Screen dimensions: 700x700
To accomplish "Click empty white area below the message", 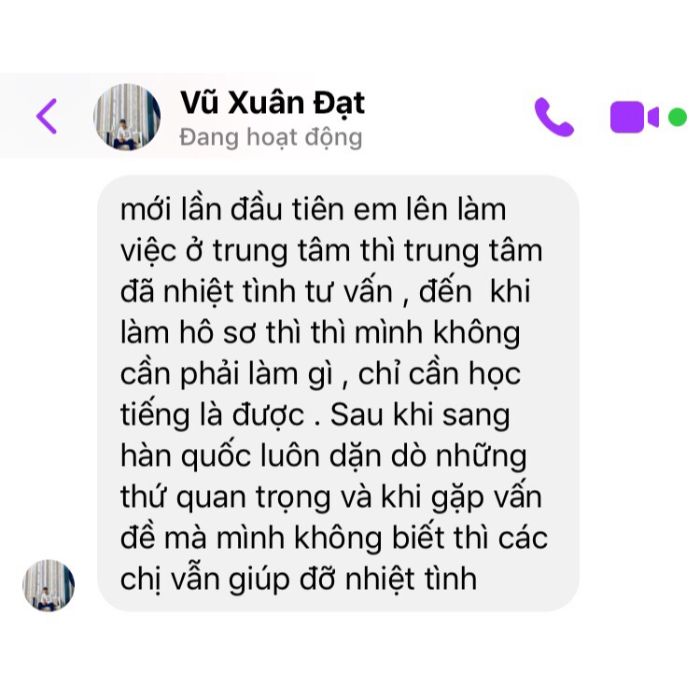I will click(350, 656).
